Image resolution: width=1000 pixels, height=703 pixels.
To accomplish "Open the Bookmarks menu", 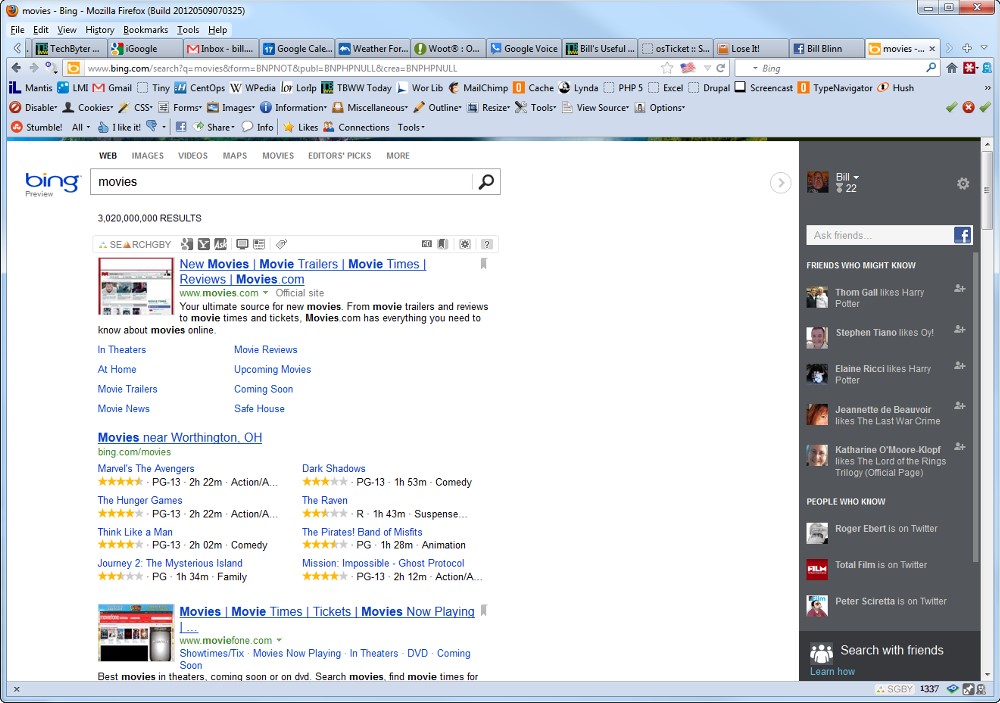I will tap(145, 29).
